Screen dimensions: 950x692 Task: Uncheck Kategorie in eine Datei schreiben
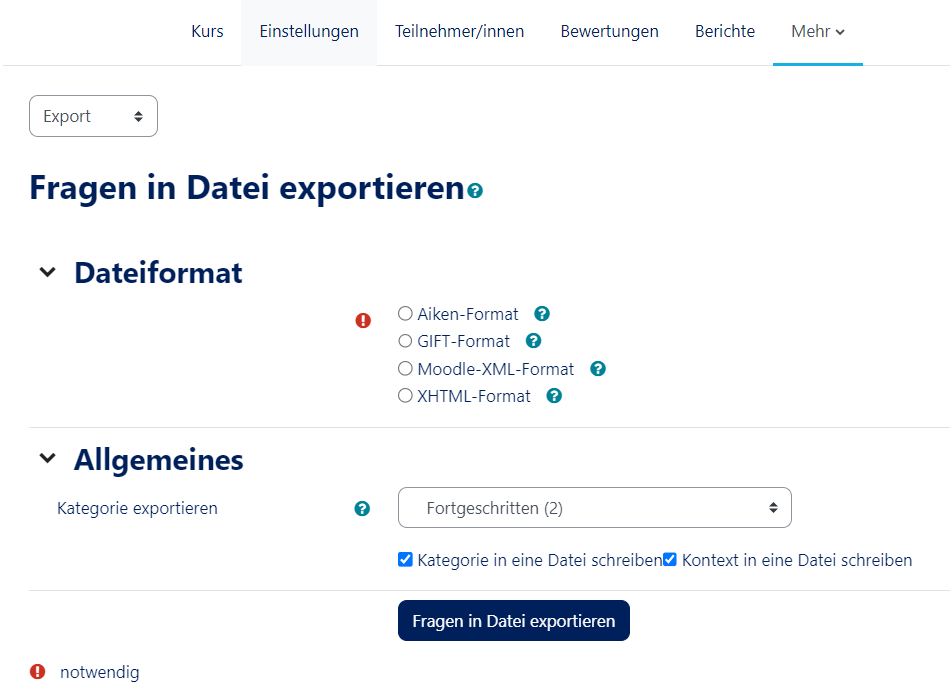[x=405, y=560]
